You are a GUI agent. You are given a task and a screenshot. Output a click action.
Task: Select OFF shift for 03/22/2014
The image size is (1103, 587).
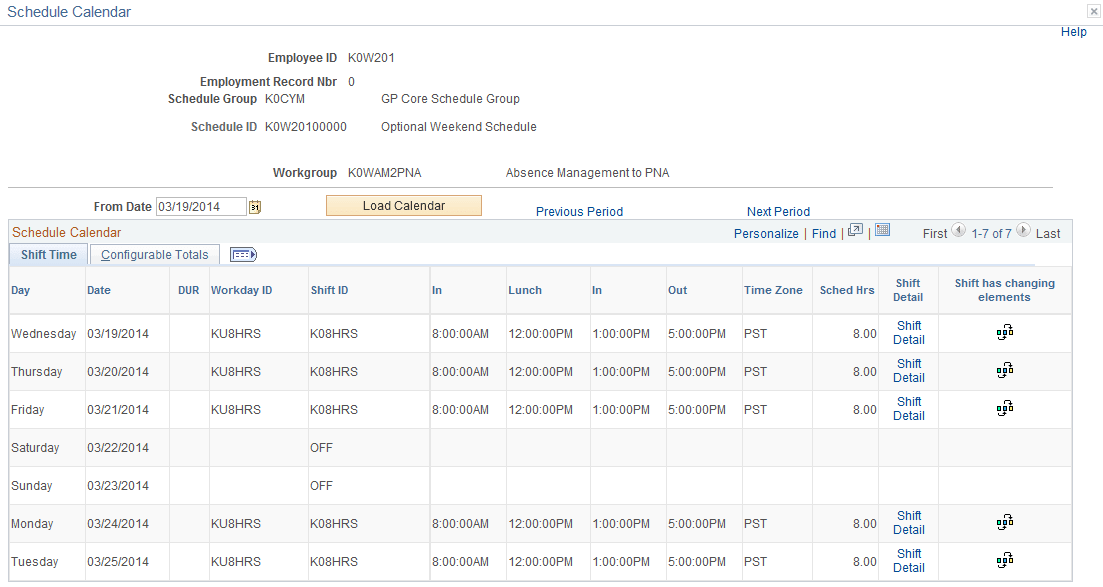(321, 448)
